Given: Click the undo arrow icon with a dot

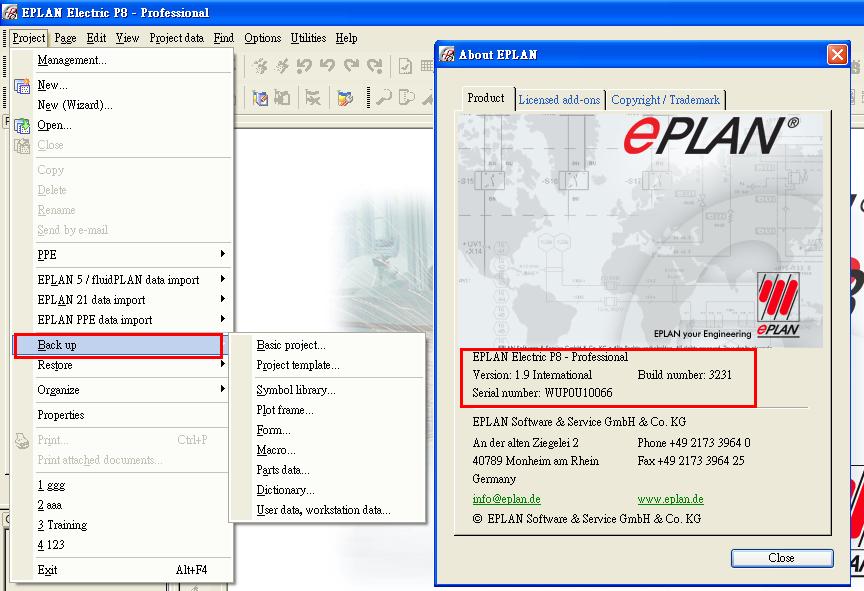Looking at the screenshot, I should (304, 66).
